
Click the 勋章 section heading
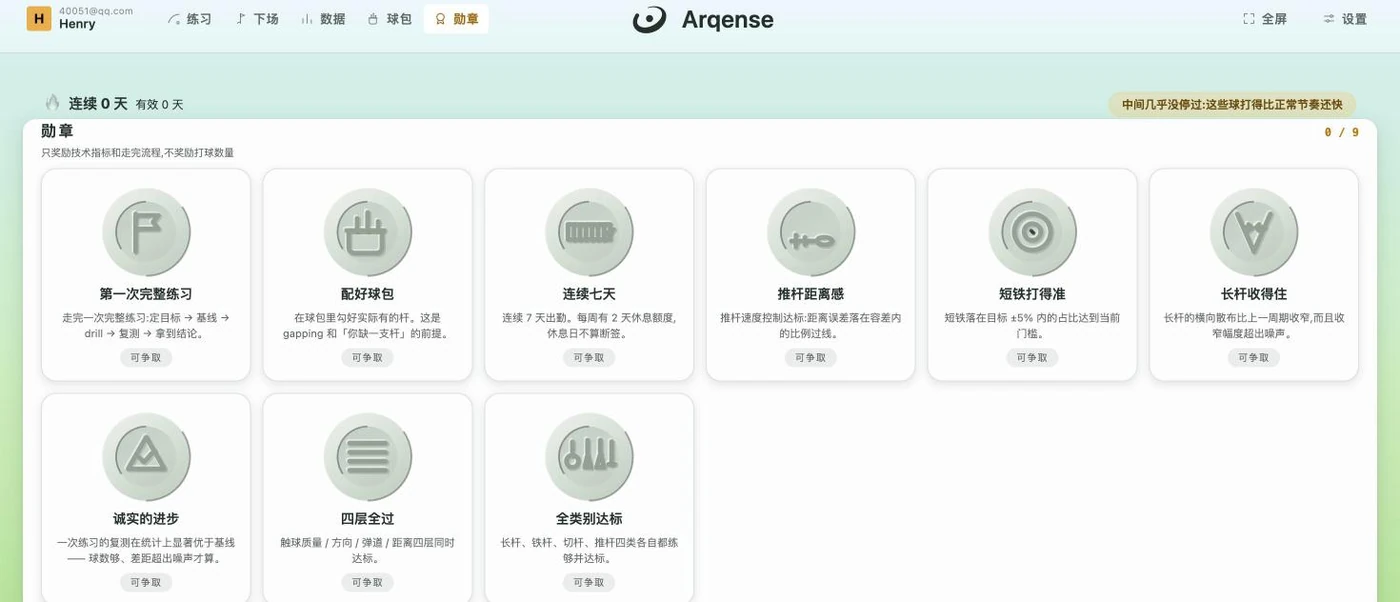tap(57, 131)
